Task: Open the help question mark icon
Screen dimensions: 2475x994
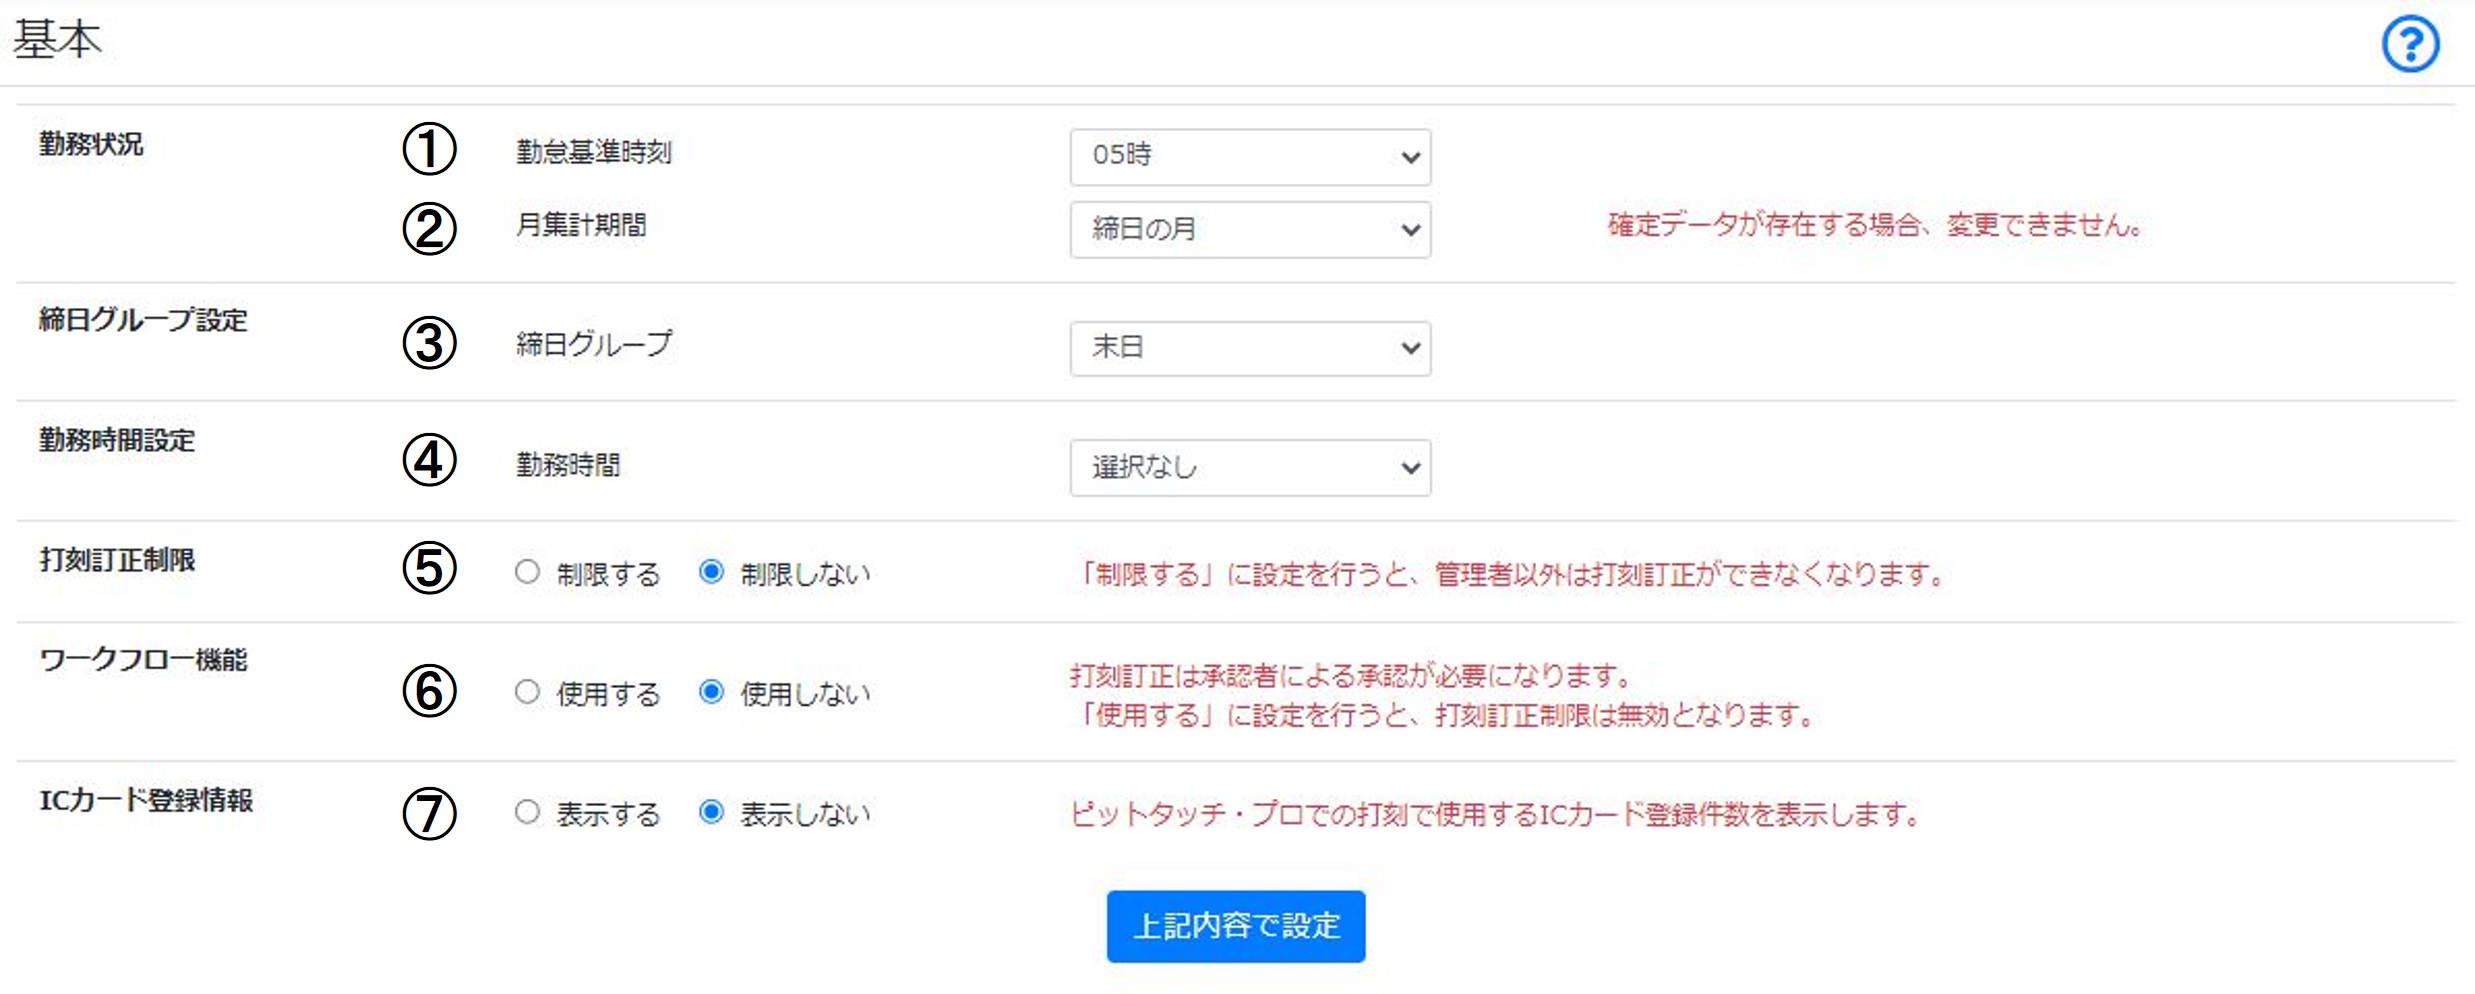Action: coord(2410,44)
